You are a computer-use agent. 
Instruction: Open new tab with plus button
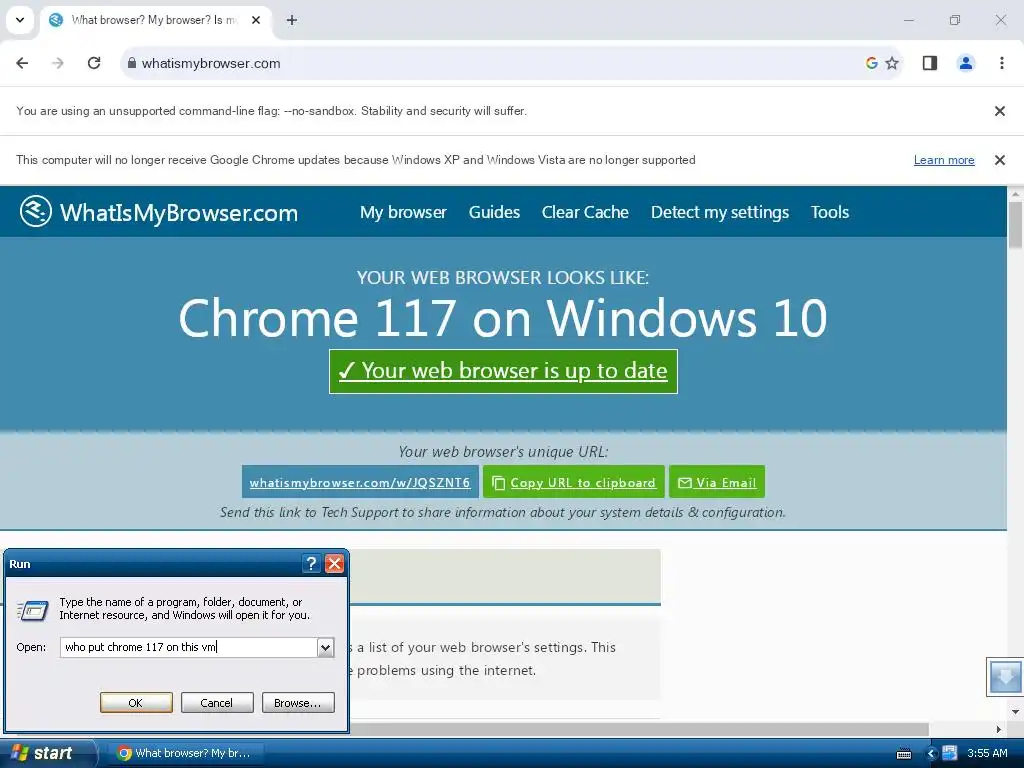click(x=292, y=20)
